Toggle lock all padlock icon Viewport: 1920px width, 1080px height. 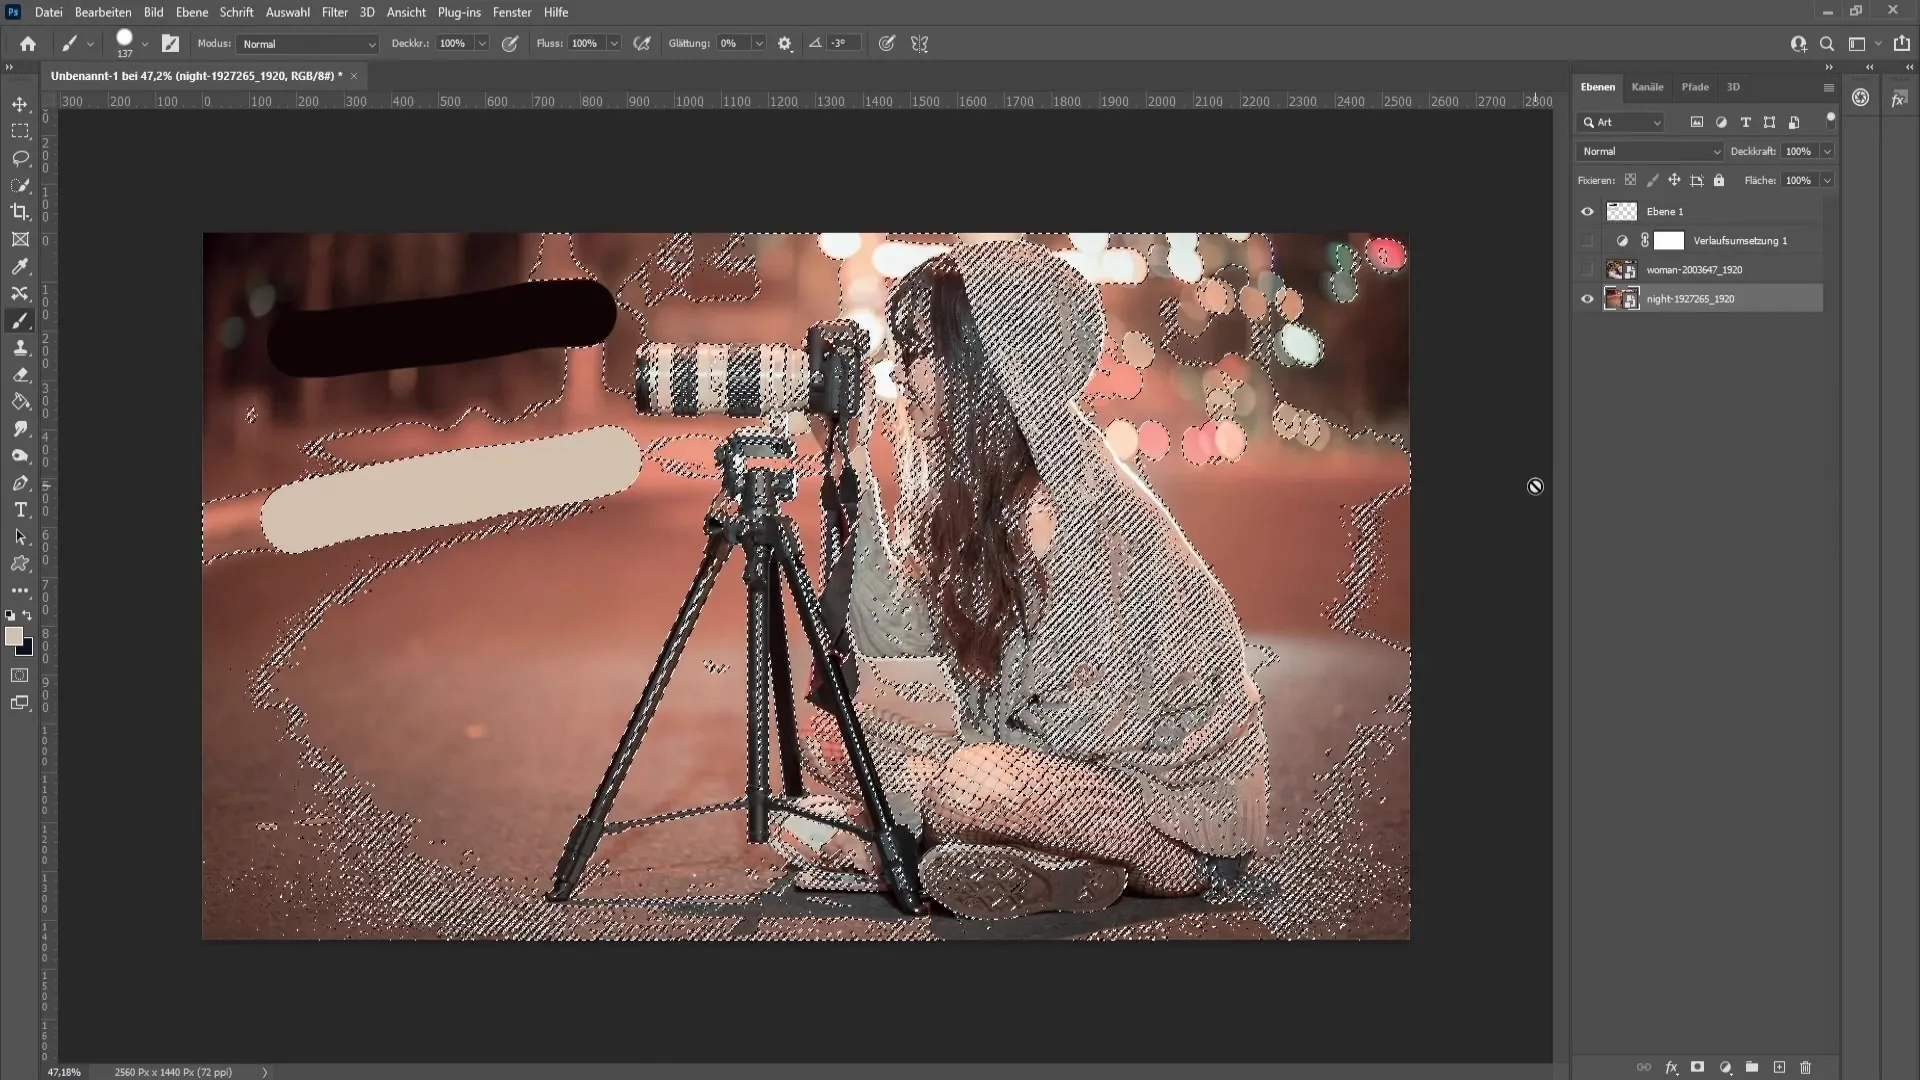tap(1719, 180)
